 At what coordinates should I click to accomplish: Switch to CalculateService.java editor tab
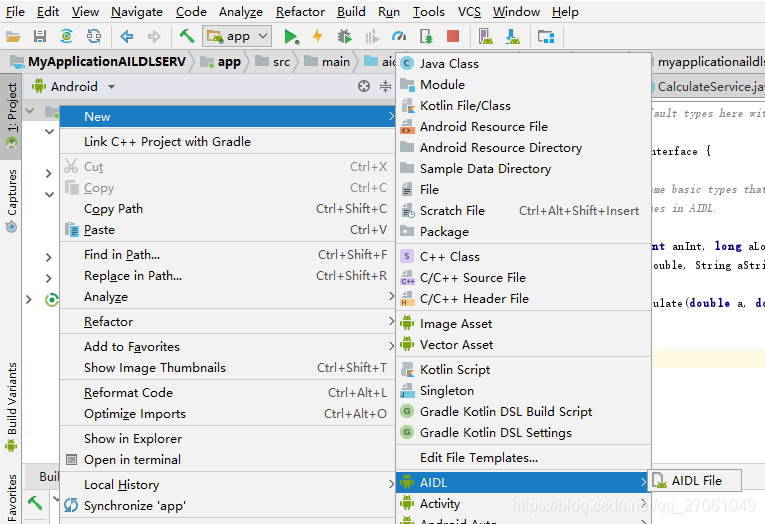[x=707, y=86]
